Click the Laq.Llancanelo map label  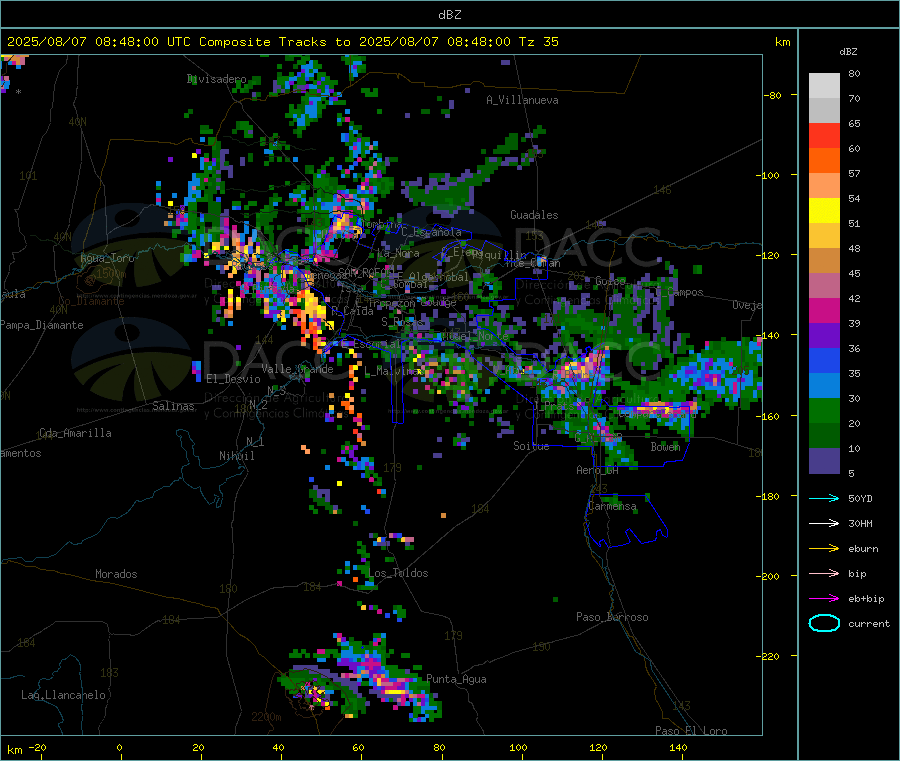click(x=63, y=695)
